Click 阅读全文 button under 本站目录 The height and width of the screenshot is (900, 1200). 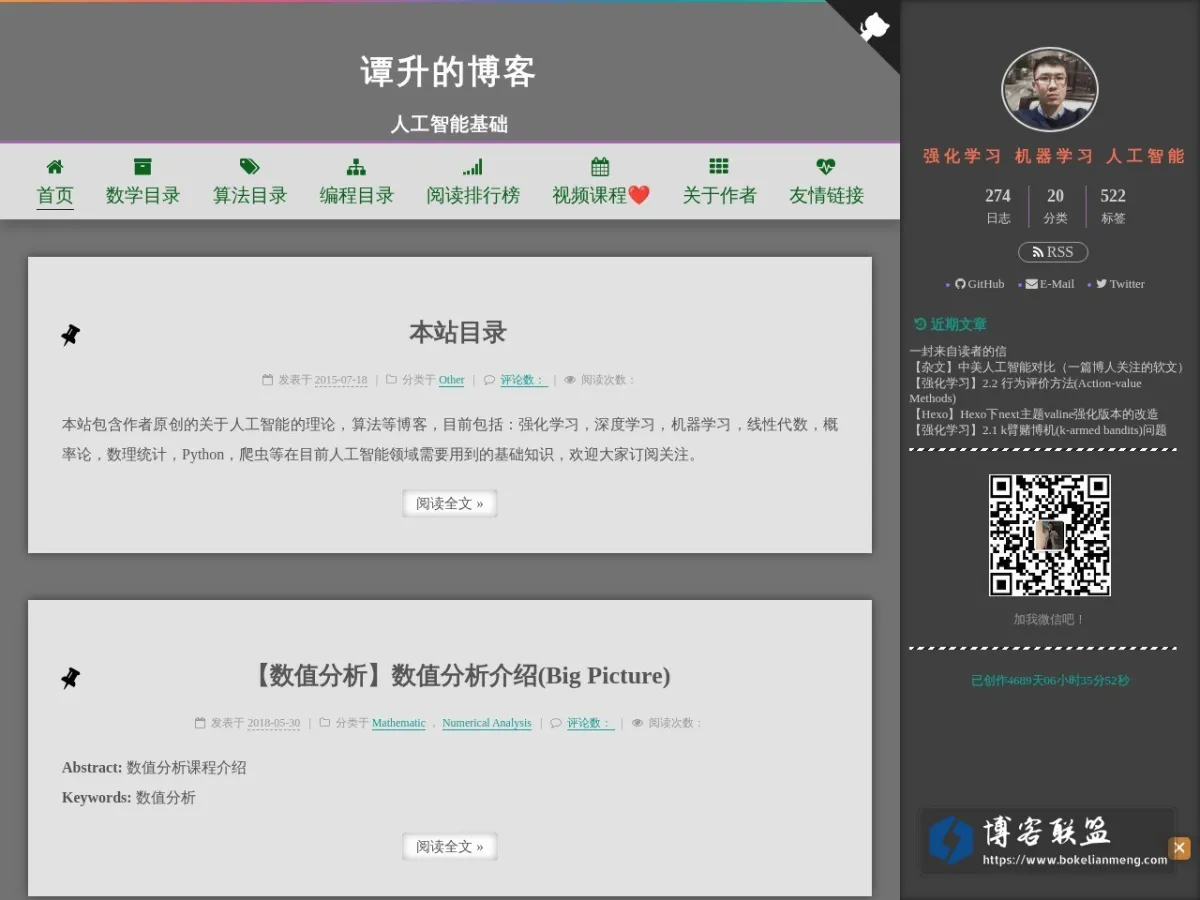450,503
